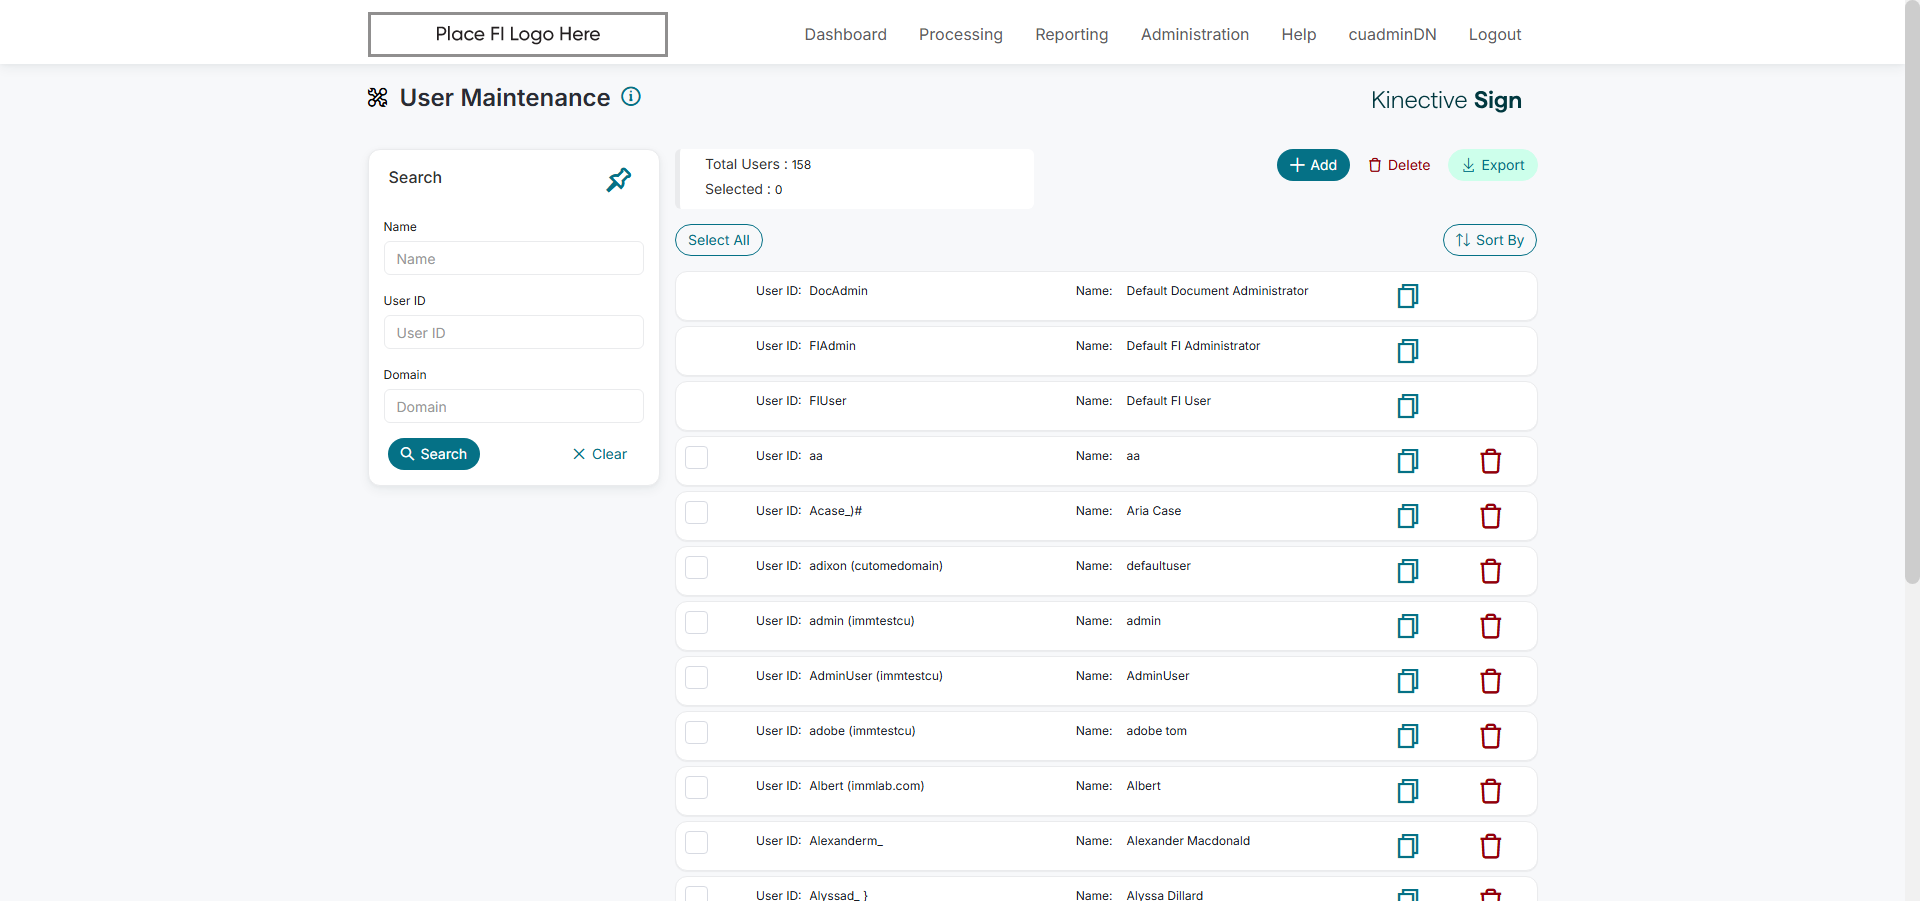Copy the AdminUser (immtestcu) user
This screenshot has height=901, width=1920.
pos(1408,681)
